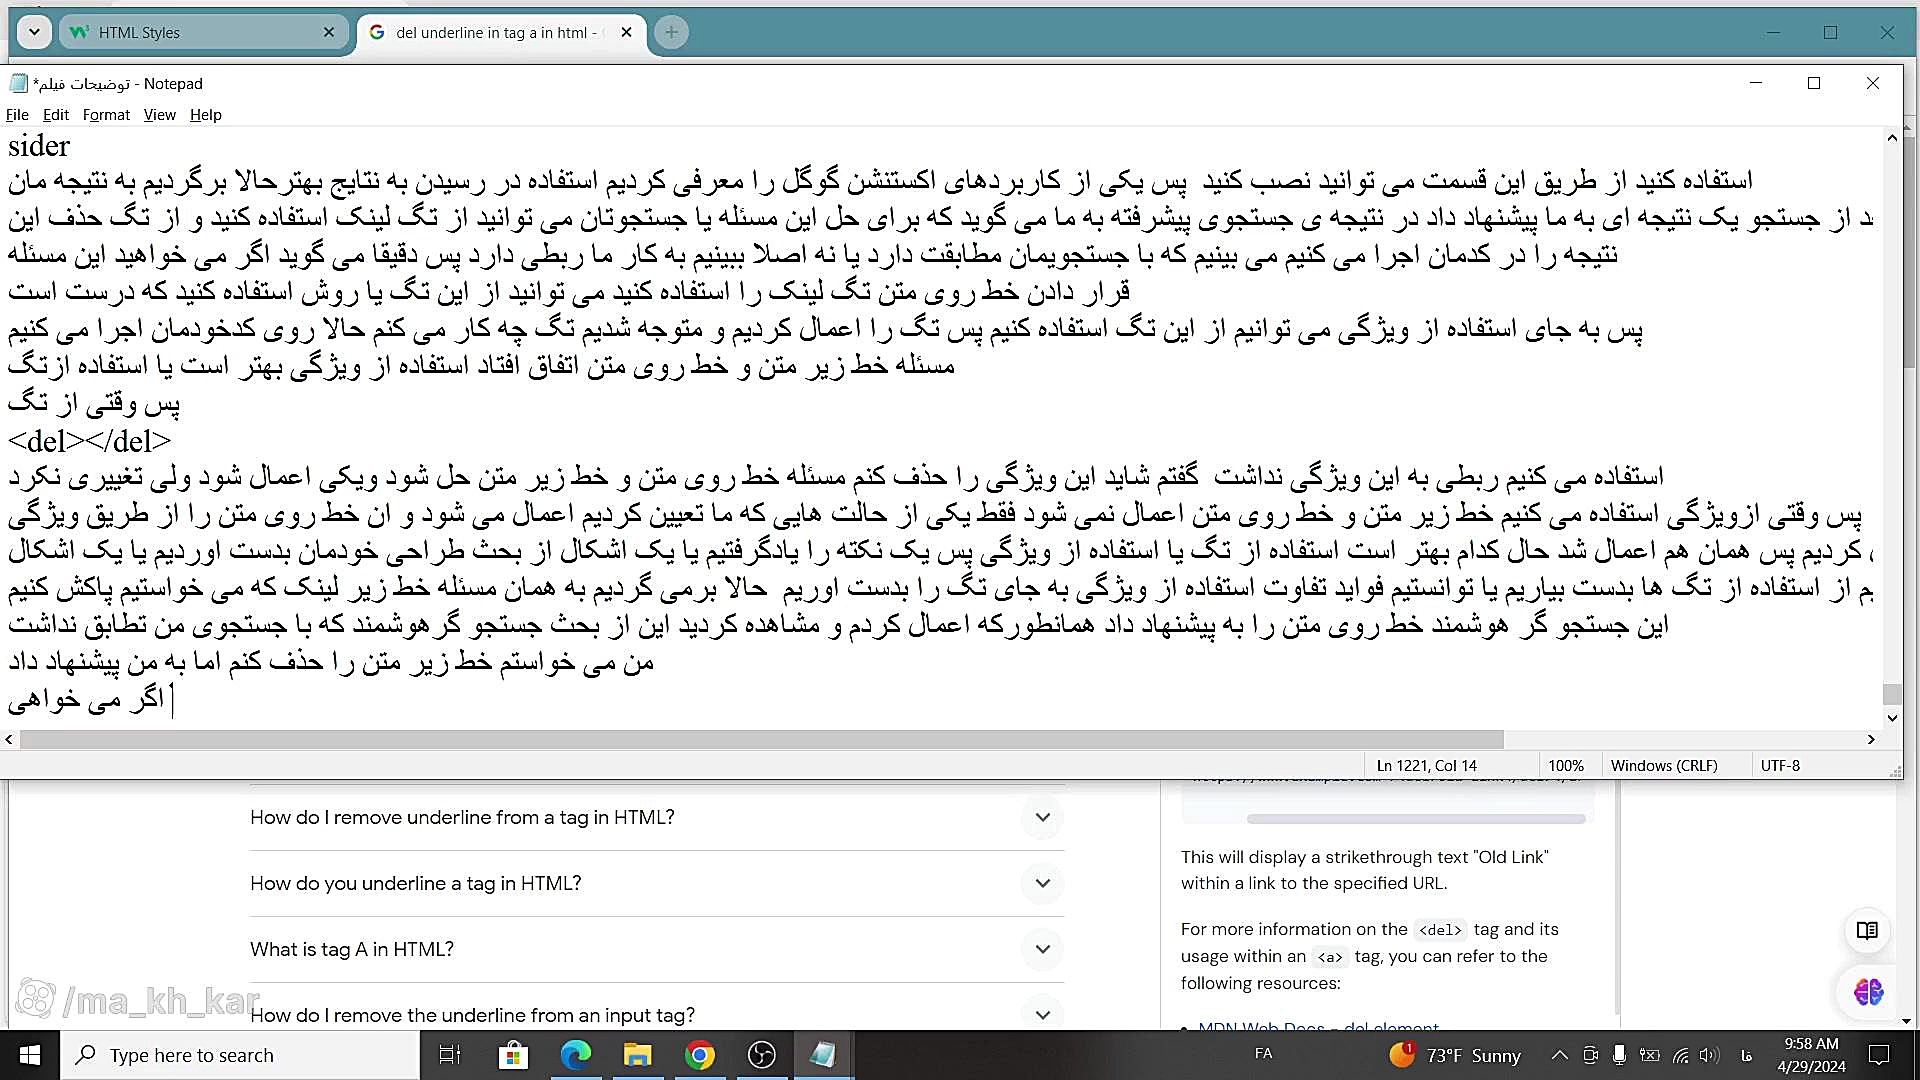Expand 'How do you underline a tag in HTML?'
Viewport: 1920px width, 1080px height.
click(656, 884)
